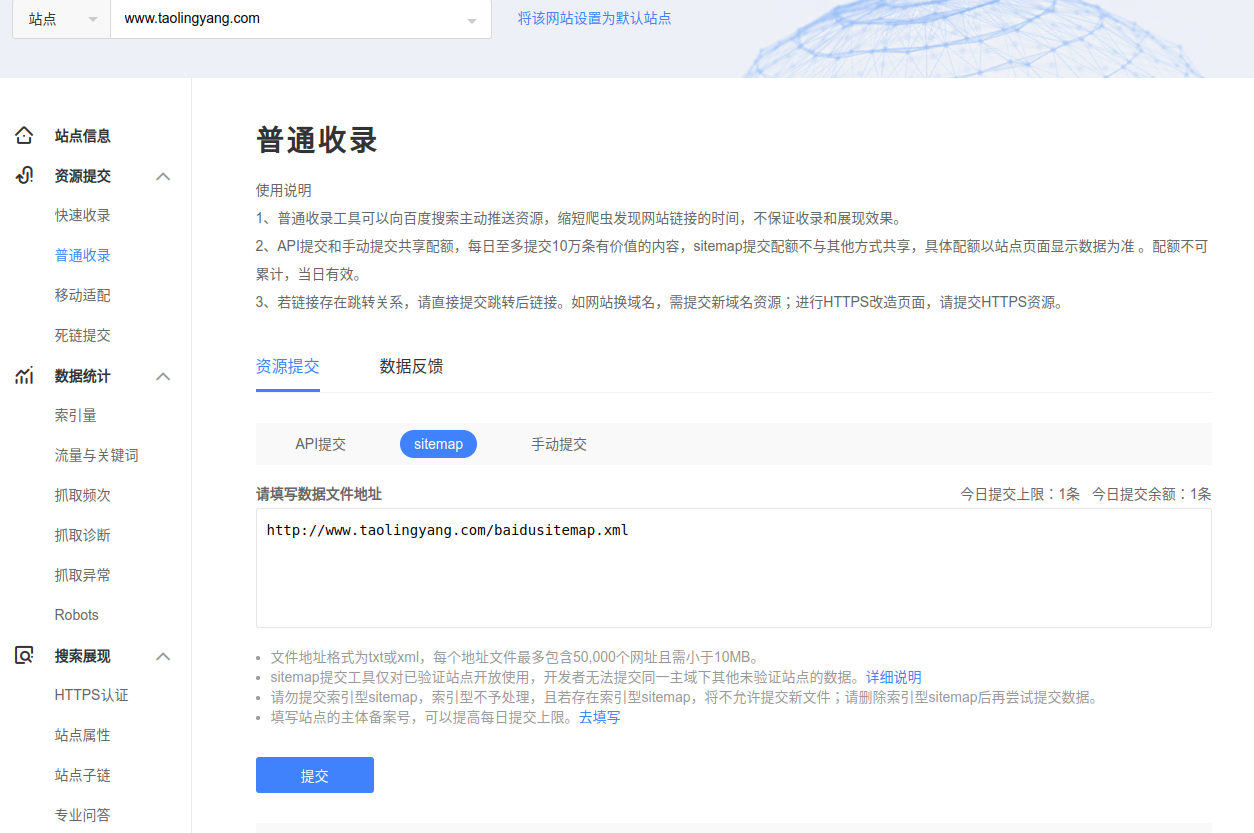Open 抓取频次 in the sidebar

(83, 496)
